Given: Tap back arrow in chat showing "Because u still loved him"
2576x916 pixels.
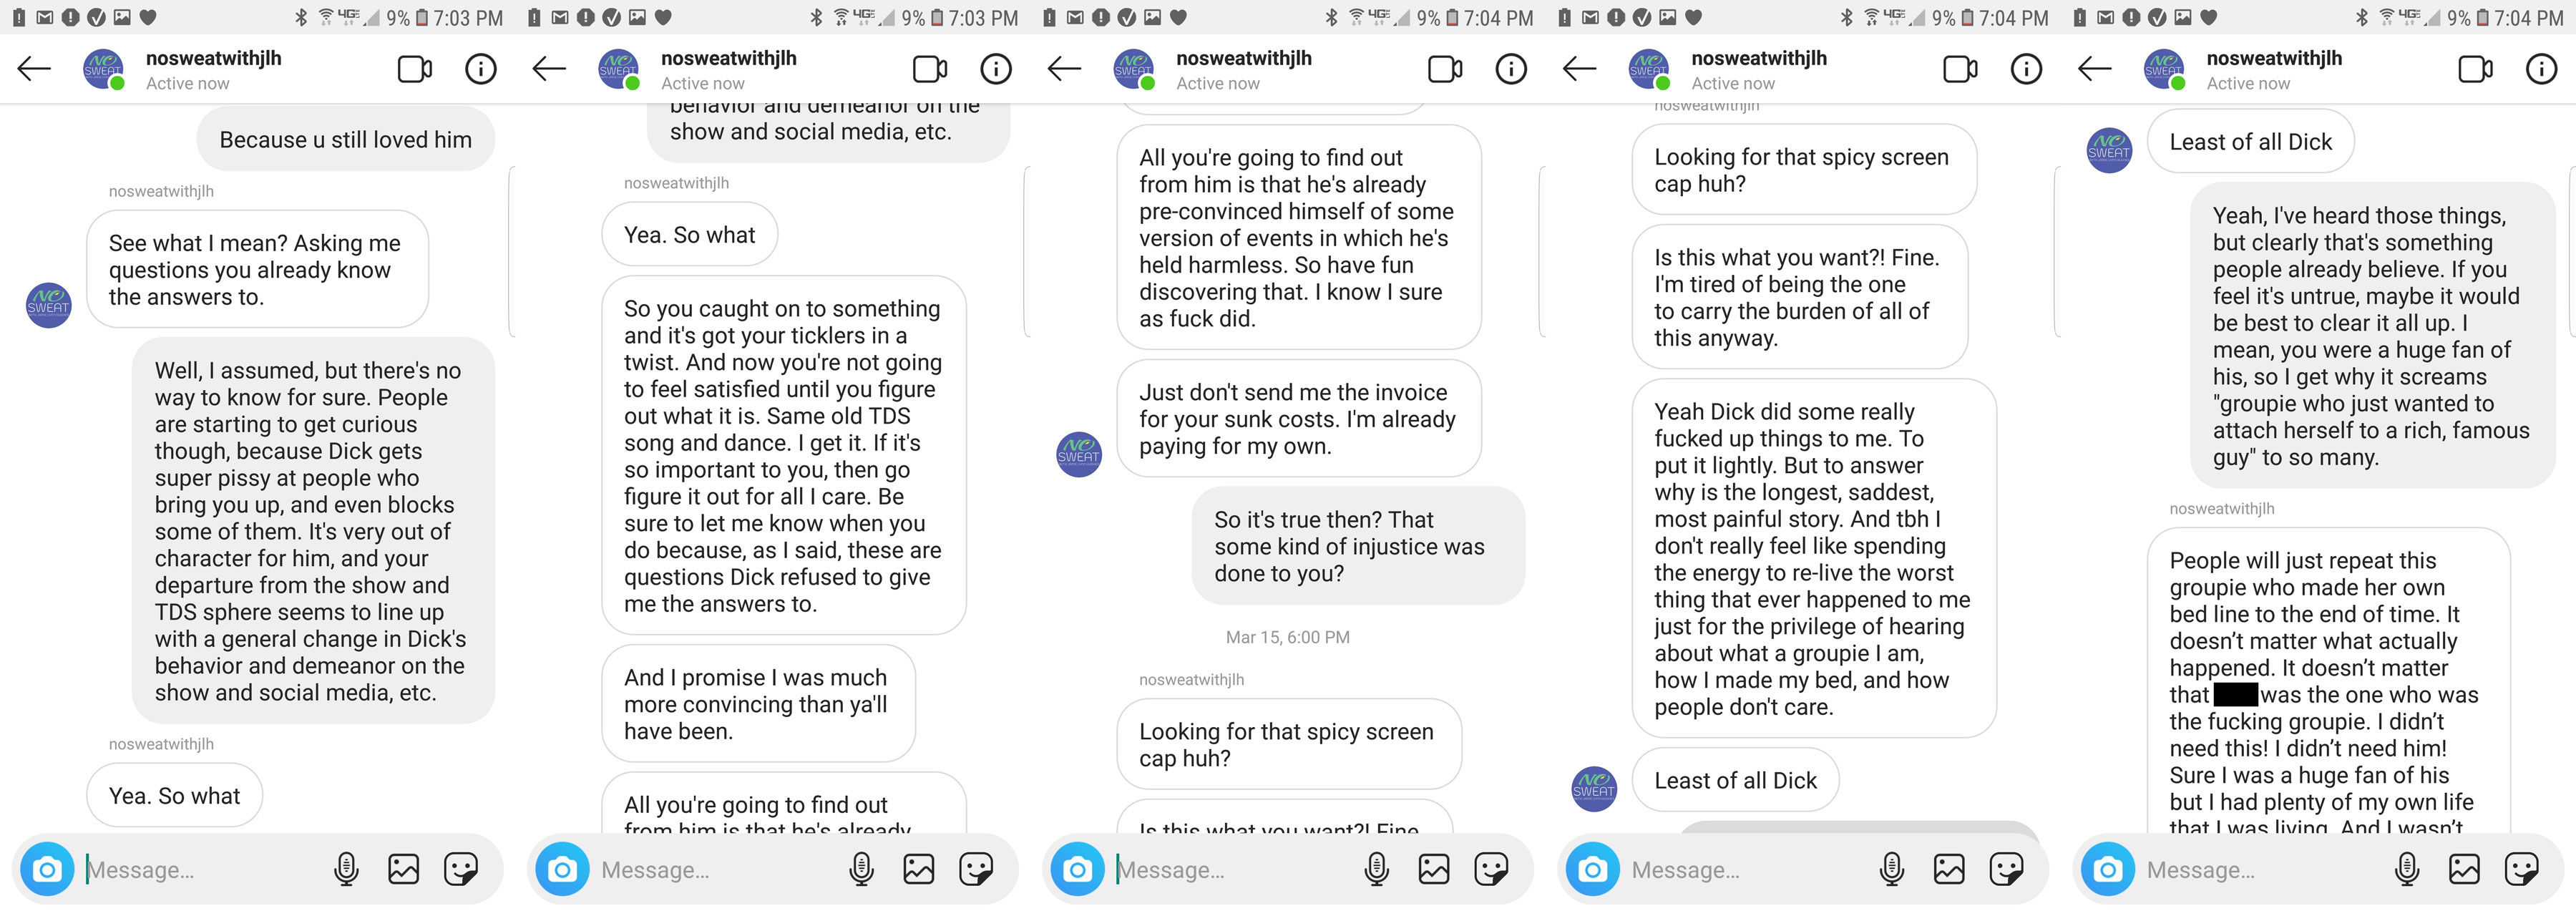Looking at the screenshot, I should click(34, 69).
